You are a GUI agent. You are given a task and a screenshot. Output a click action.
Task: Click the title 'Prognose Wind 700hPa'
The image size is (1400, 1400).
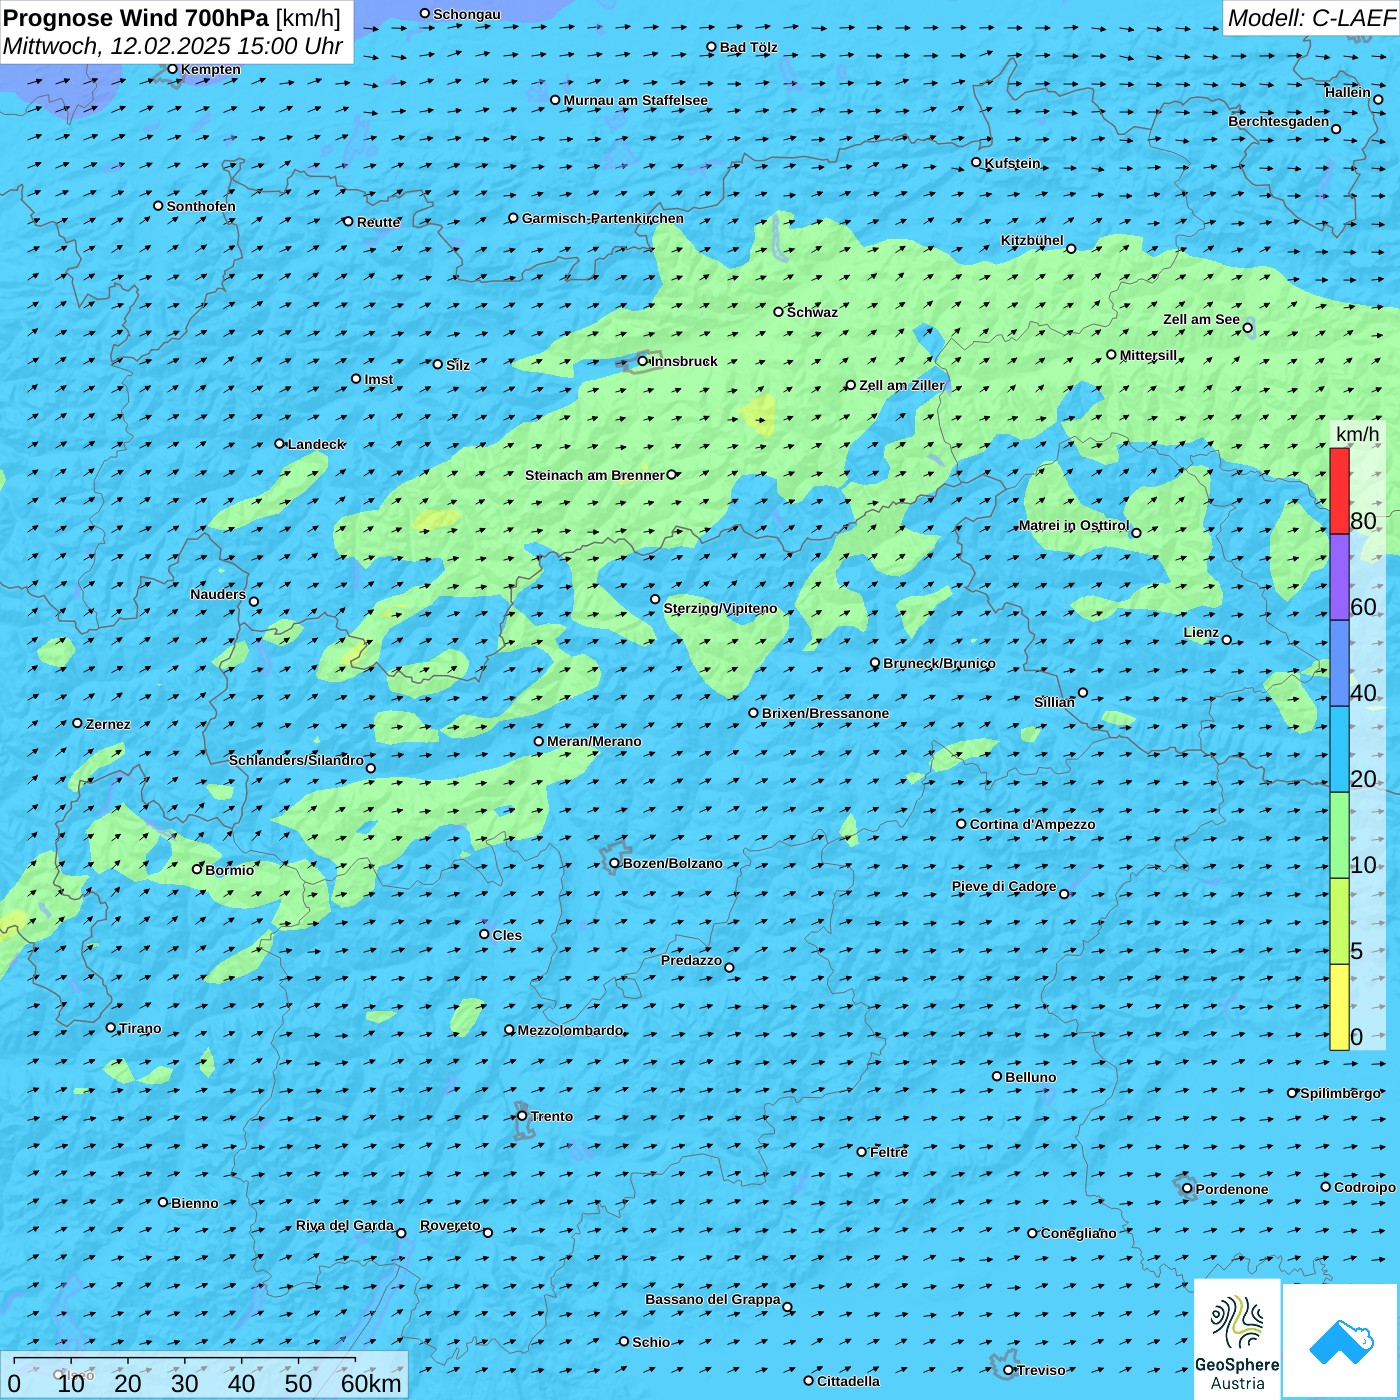tap(137, 18)
